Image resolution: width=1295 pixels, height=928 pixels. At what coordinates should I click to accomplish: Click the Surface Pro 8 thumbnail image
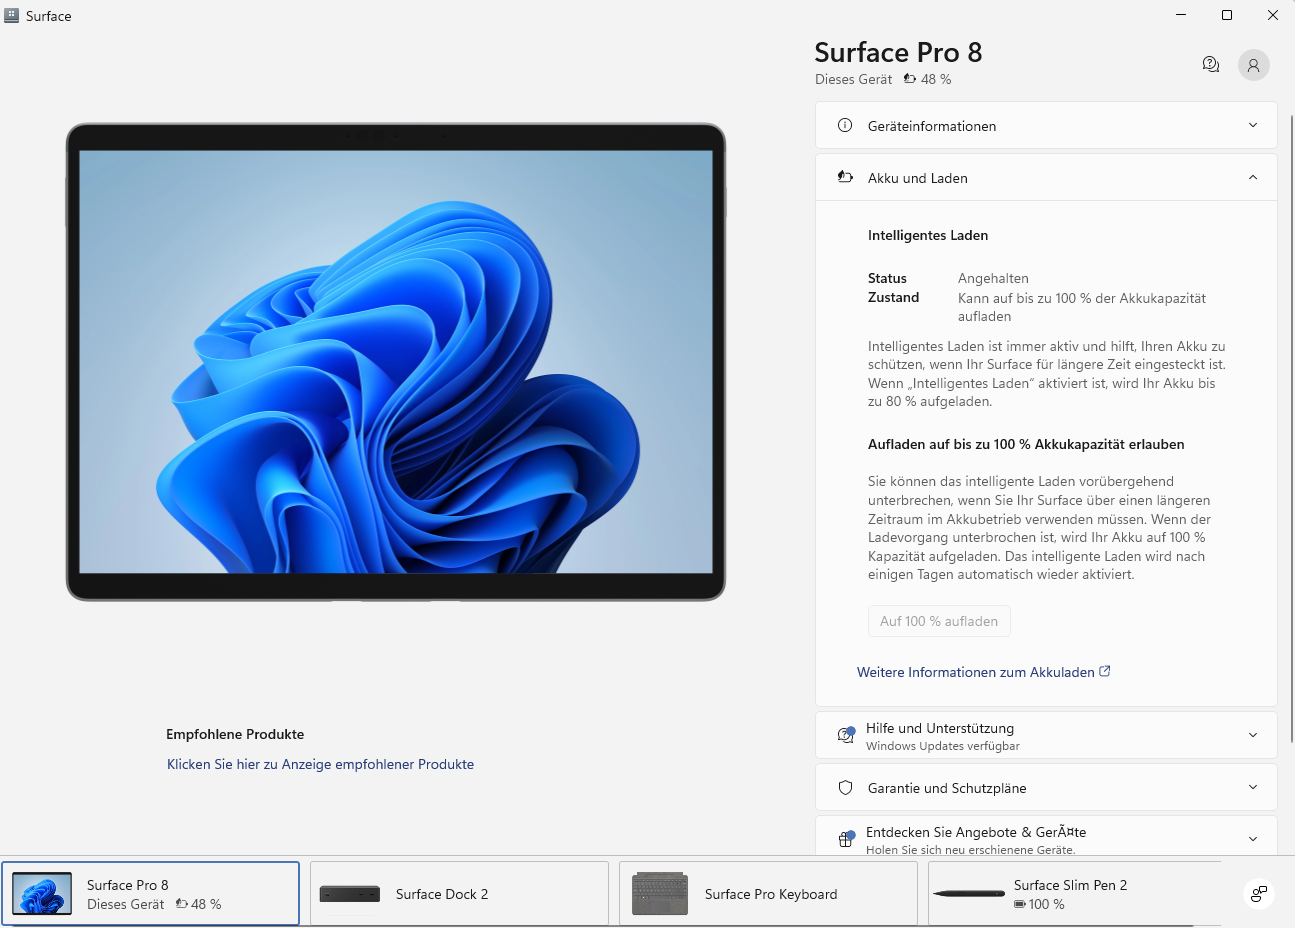[x=42, y=894]
